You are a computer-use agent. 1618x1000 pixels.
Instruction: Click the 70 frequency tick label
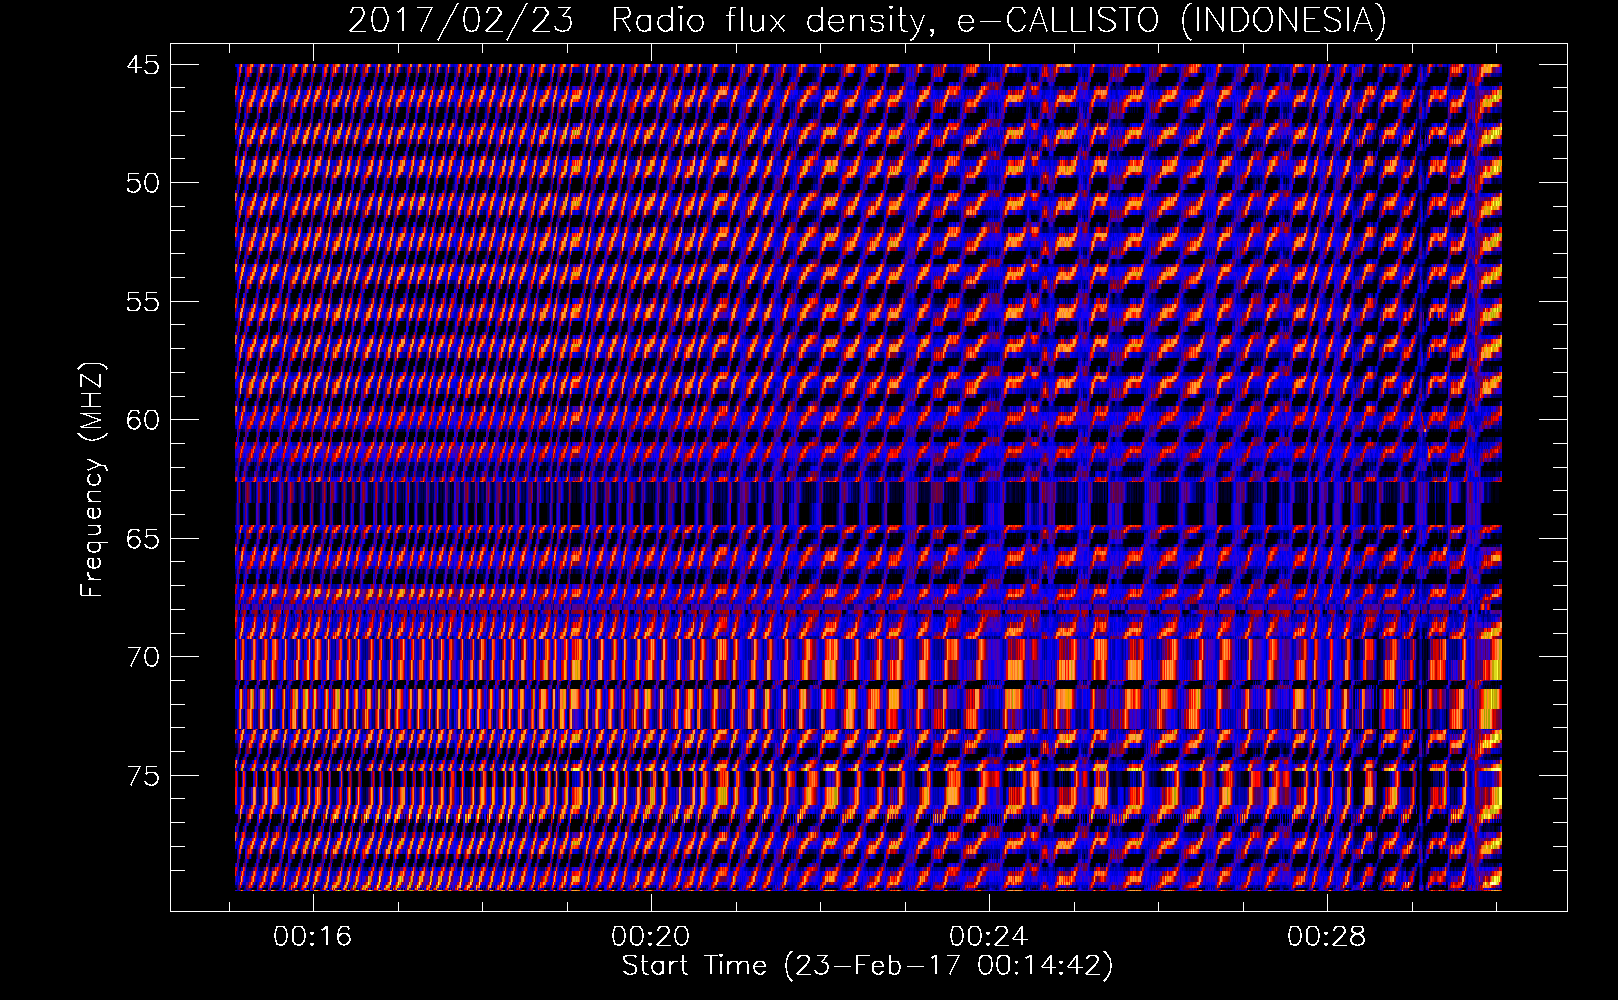(x=142, y=657)
